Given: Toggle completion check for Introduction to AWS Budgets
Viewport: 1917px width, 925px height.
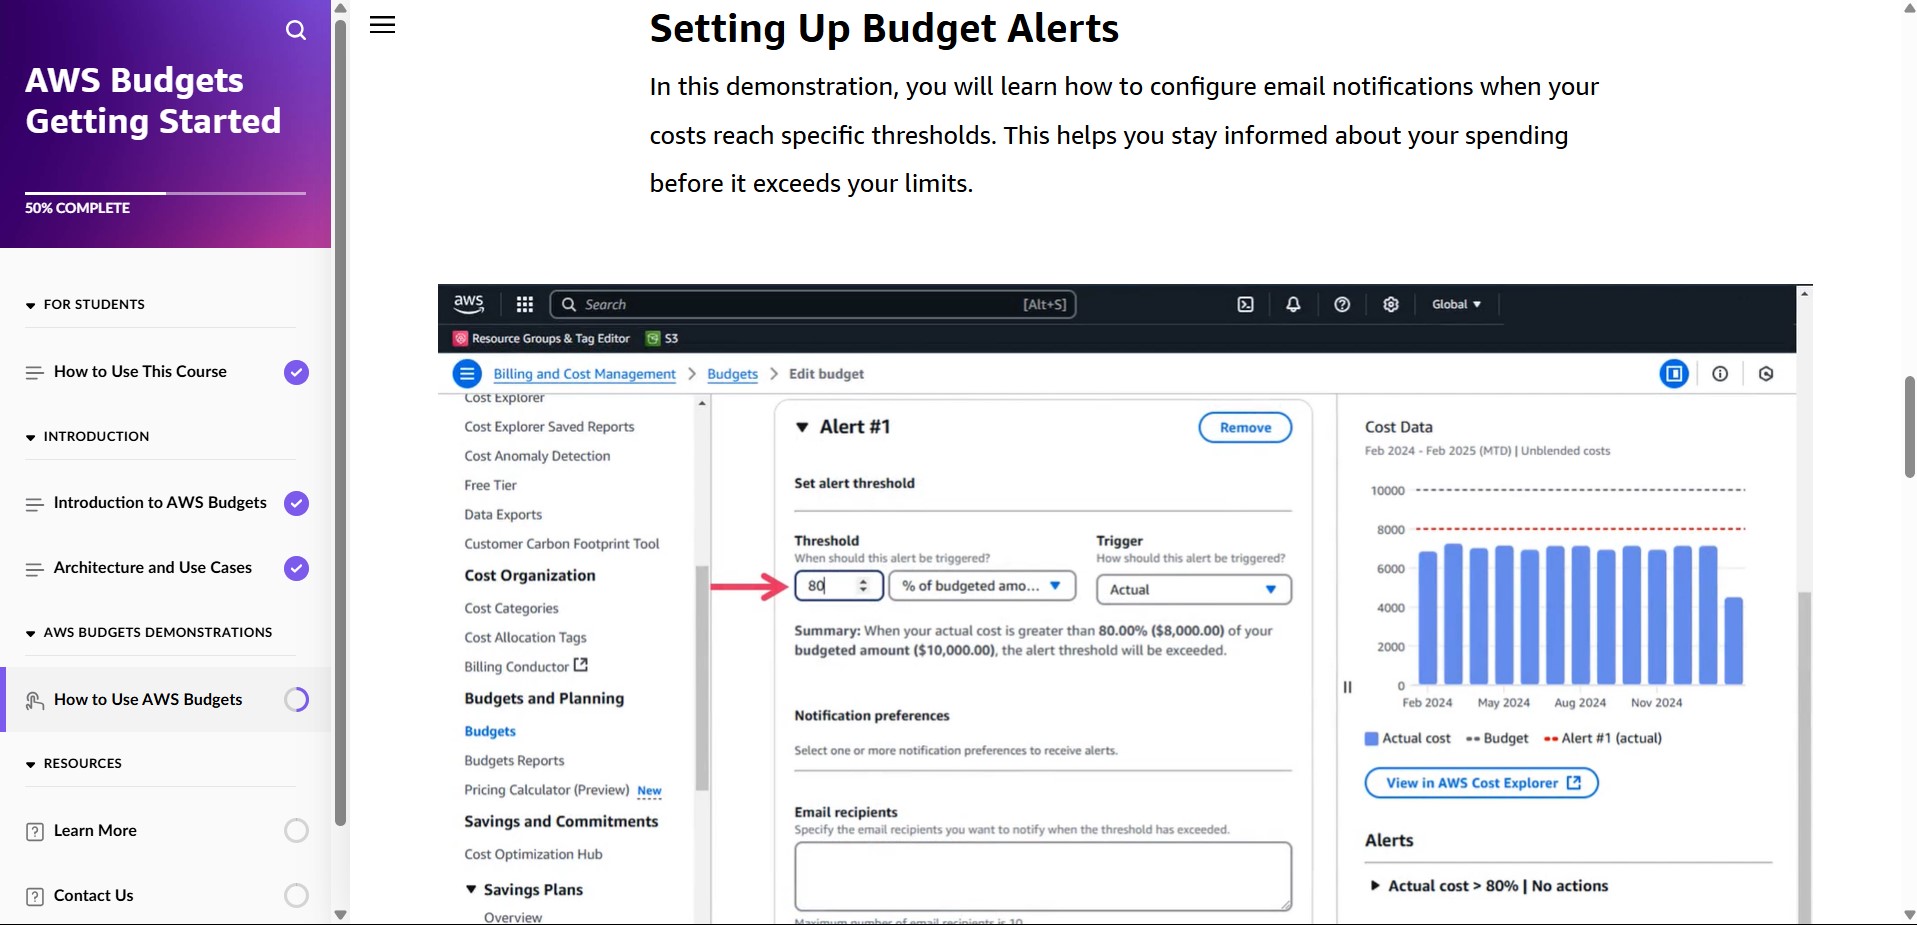Looking at the screenshot, I should tap(296, 503).
